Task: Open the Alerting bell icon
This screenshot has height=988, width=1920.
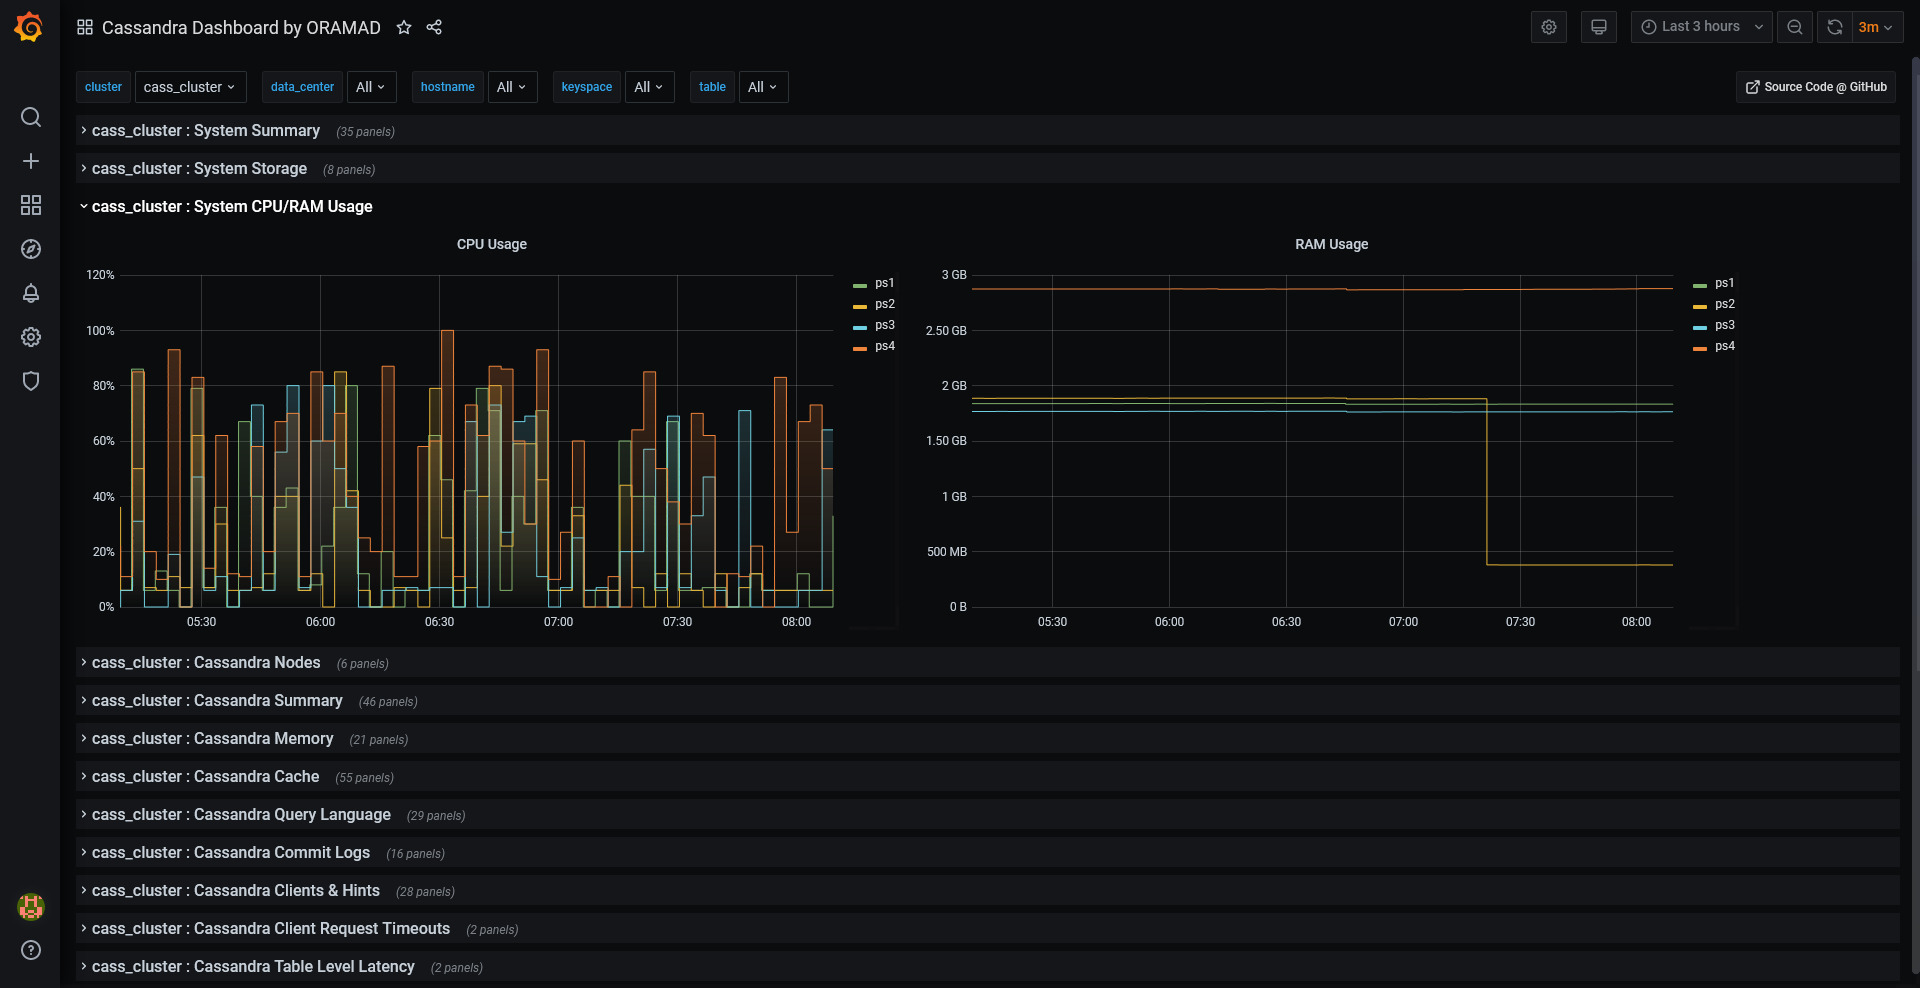Action: pyautogui.click(x=31, y=293)
